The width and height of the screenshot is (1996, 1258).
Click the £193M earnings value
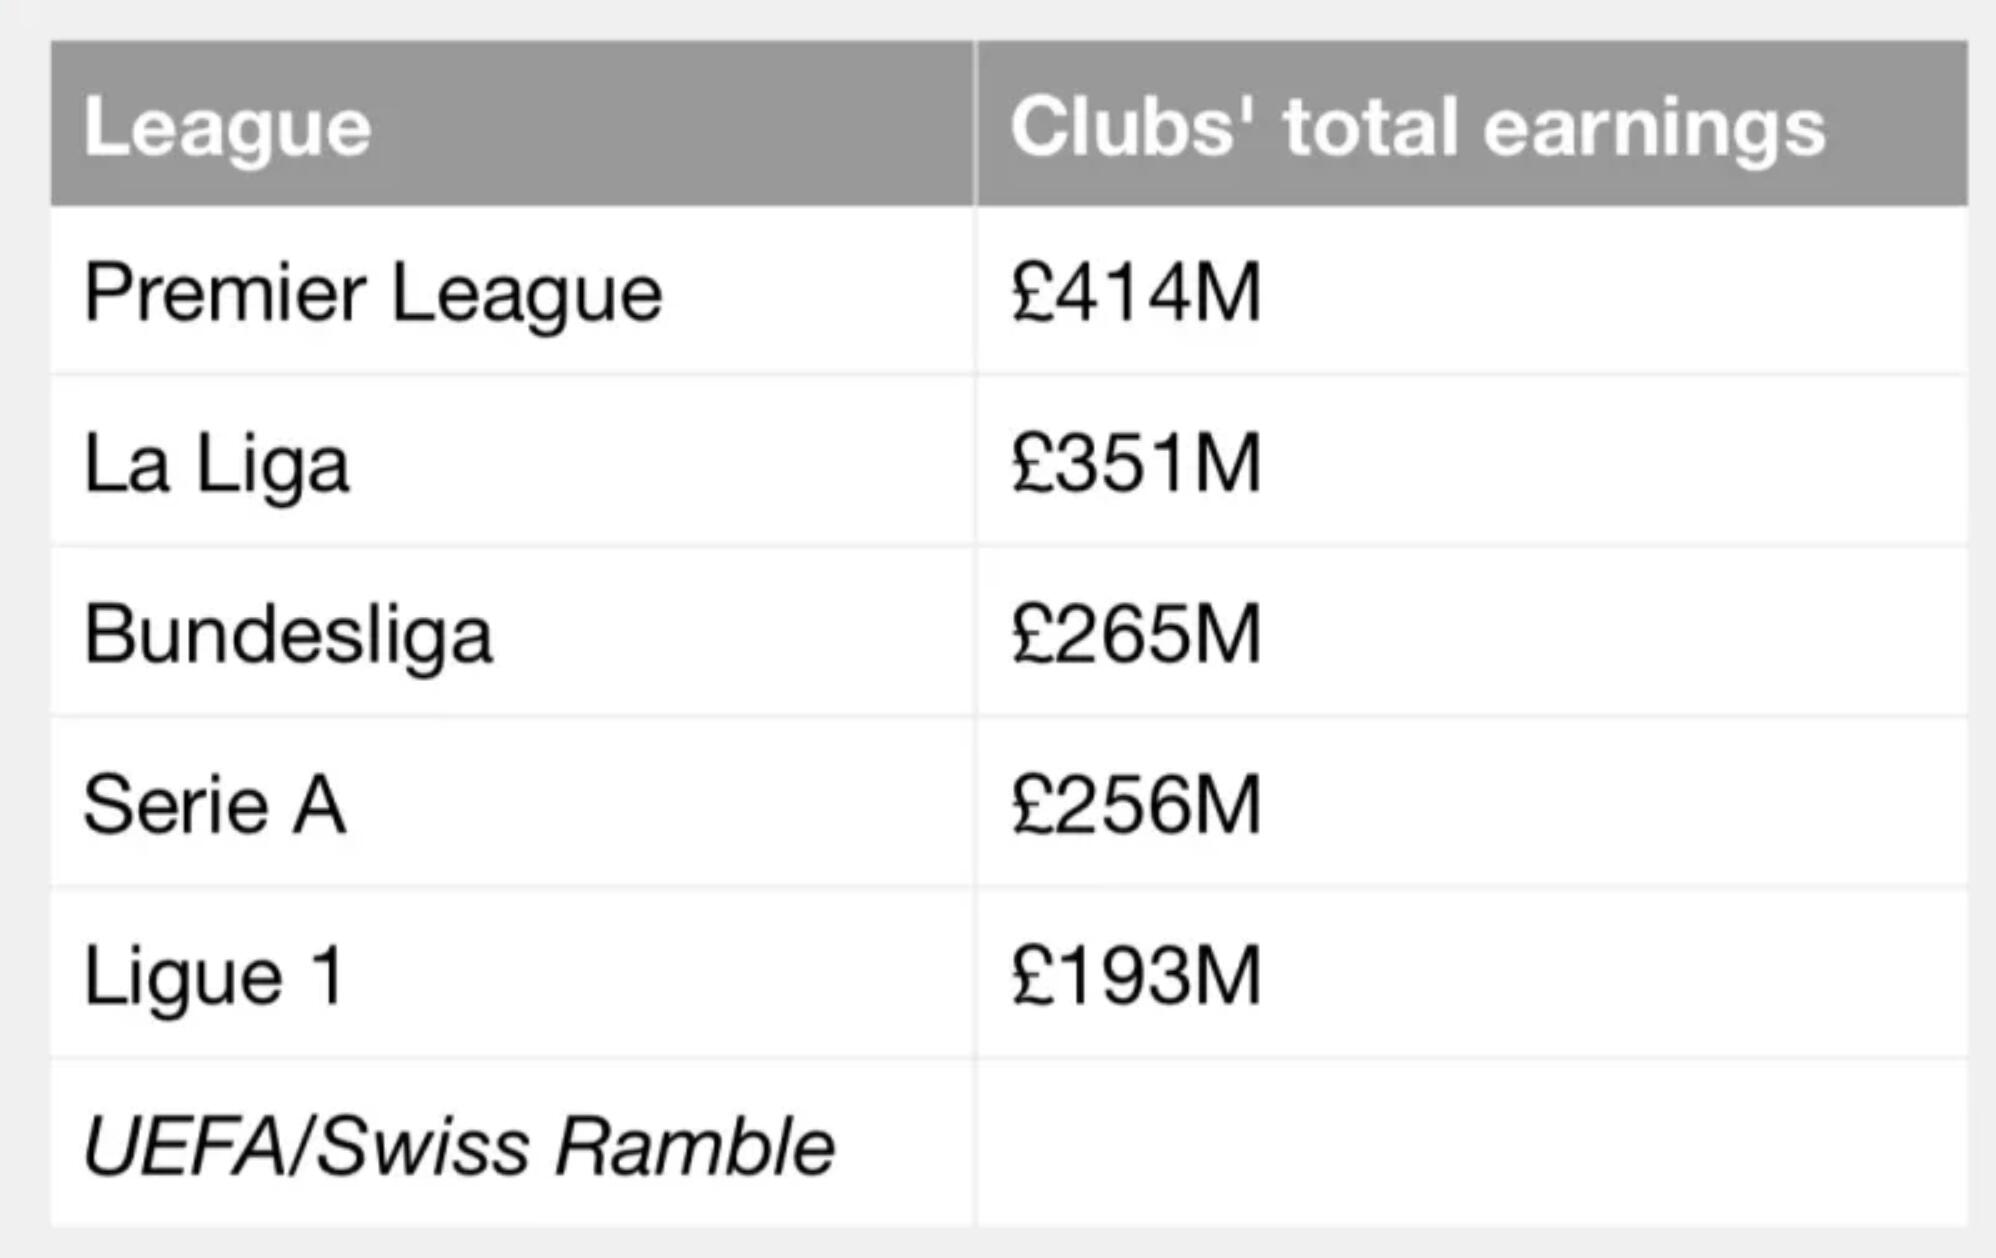(x=1136, y=976)
